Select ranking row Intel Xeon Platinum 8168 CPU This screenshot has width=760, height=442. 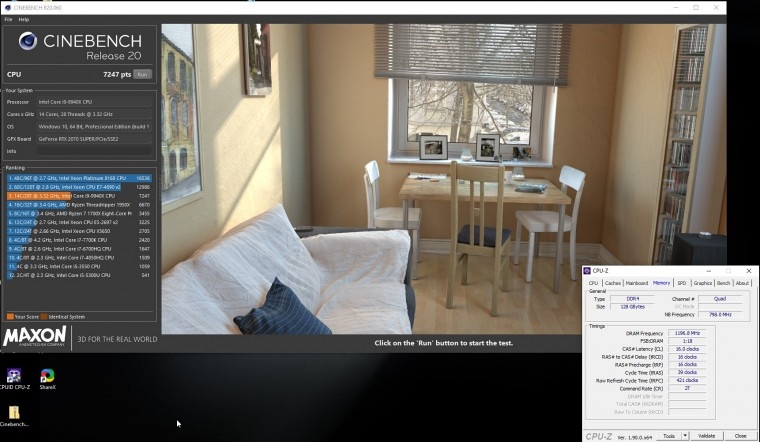coord(79,178)
